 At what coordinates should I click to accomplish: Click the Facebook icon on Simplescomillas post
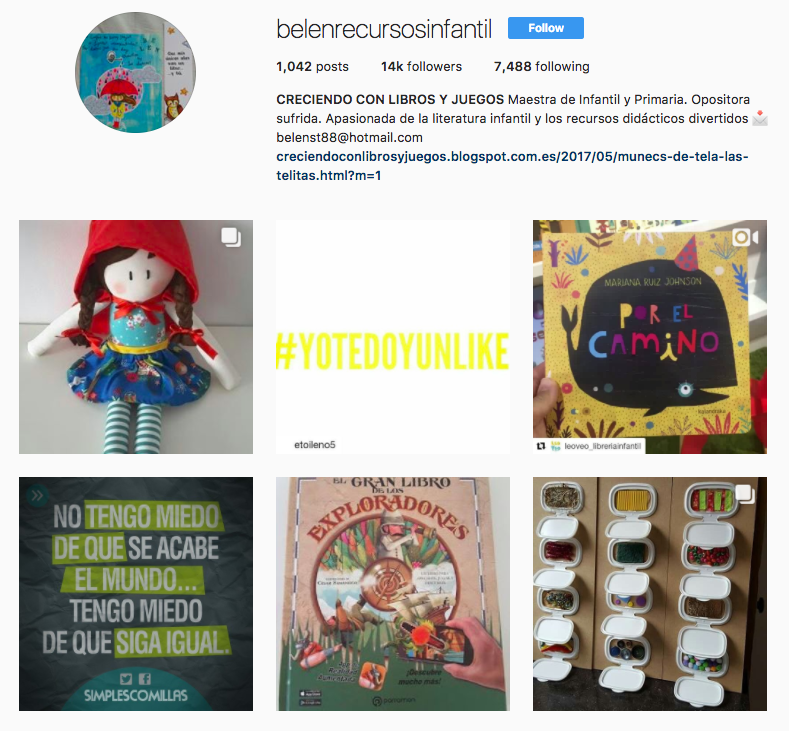(145, 679)
